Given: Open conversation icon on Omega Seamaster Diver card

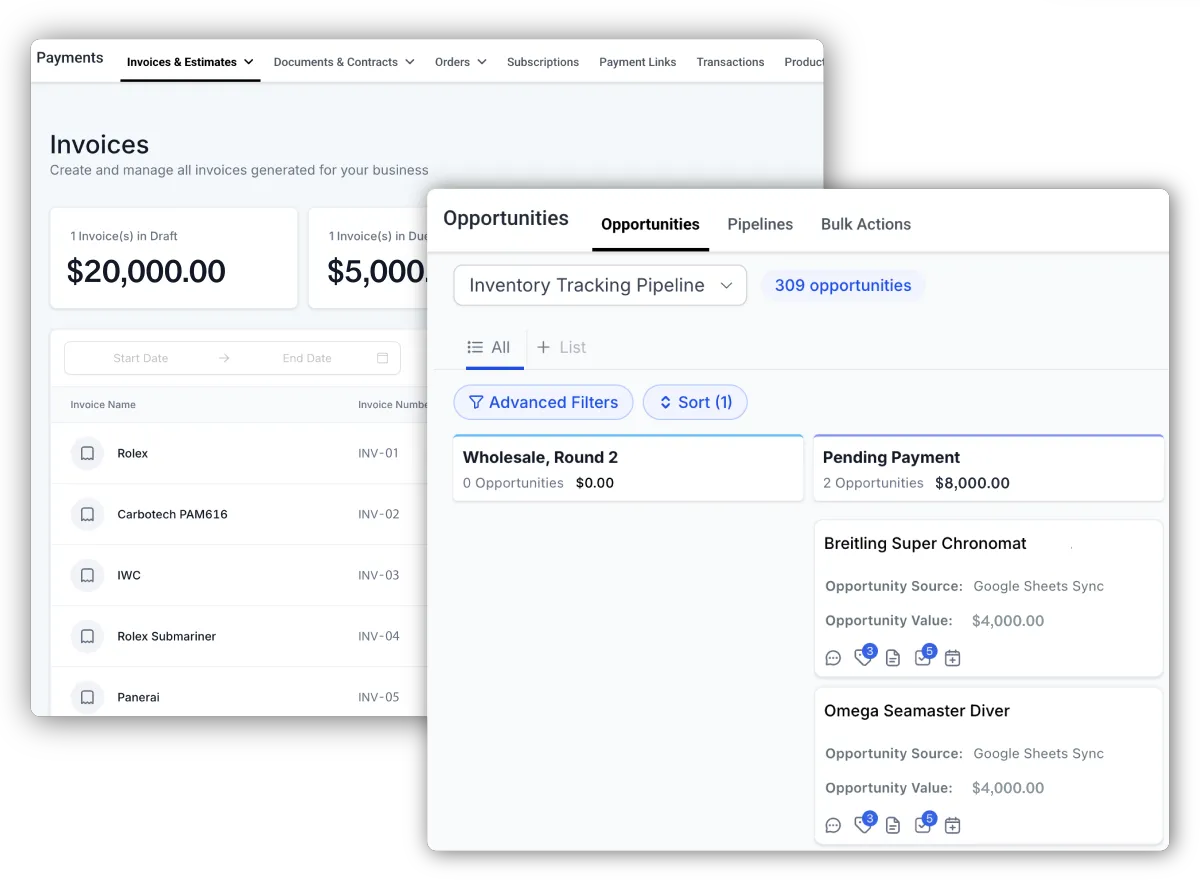Looking at the screenshot, I should tap(833, 825).
